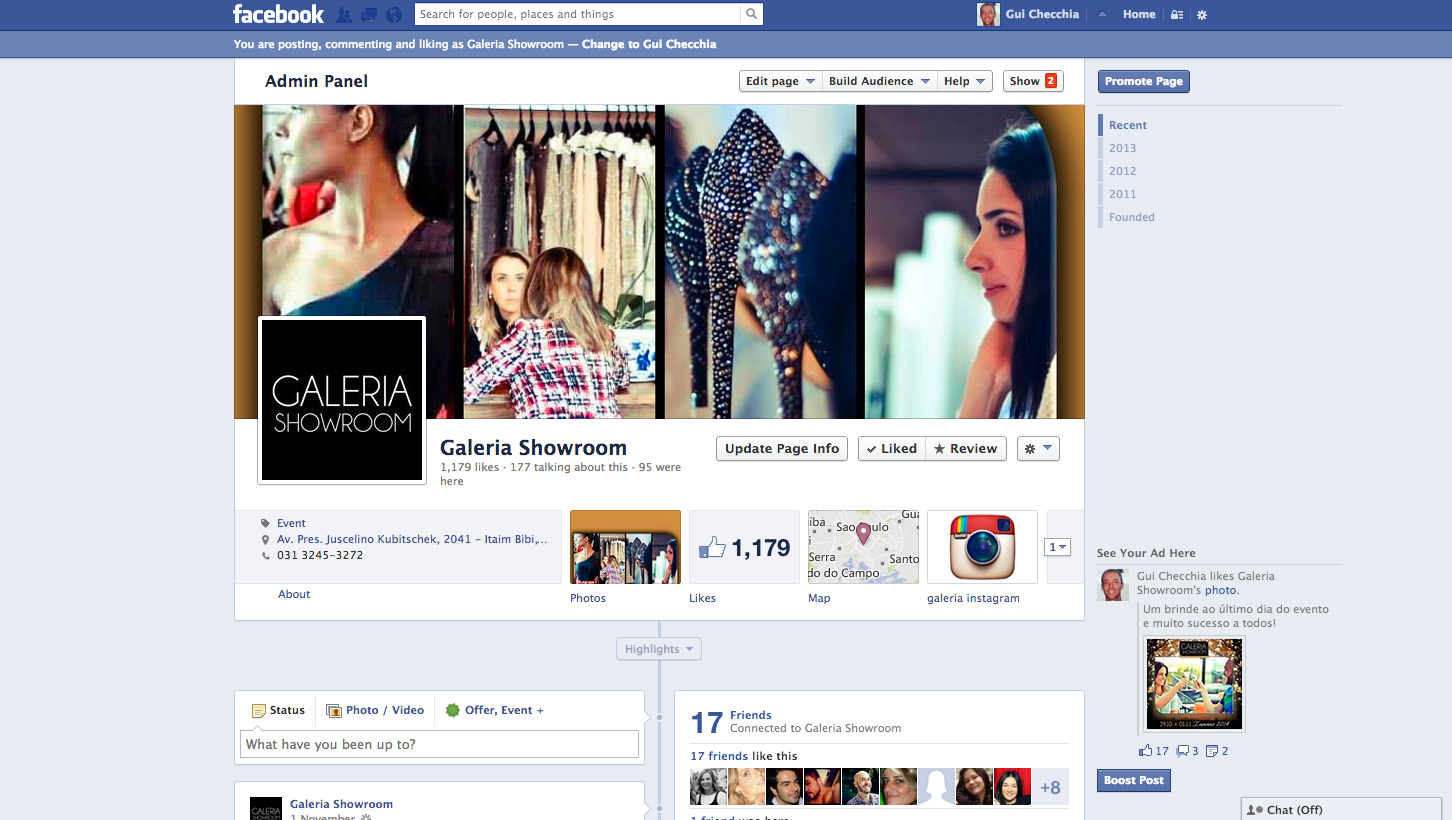Open friend requests icon in top bar
Viewport: 1452px width, 820px height.
coord(344,15)
